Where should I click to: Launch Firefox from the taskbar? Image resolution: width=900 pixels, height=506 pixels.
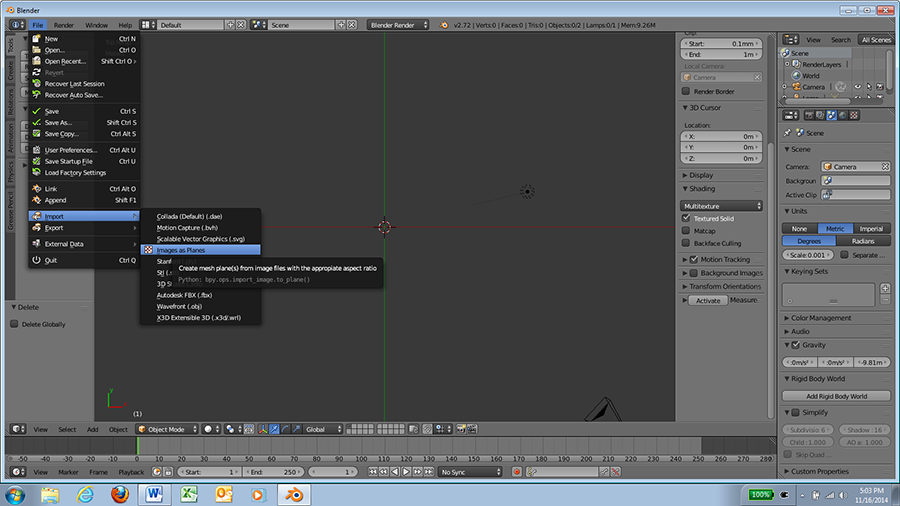pyautogui.click(x=119, y=495)
